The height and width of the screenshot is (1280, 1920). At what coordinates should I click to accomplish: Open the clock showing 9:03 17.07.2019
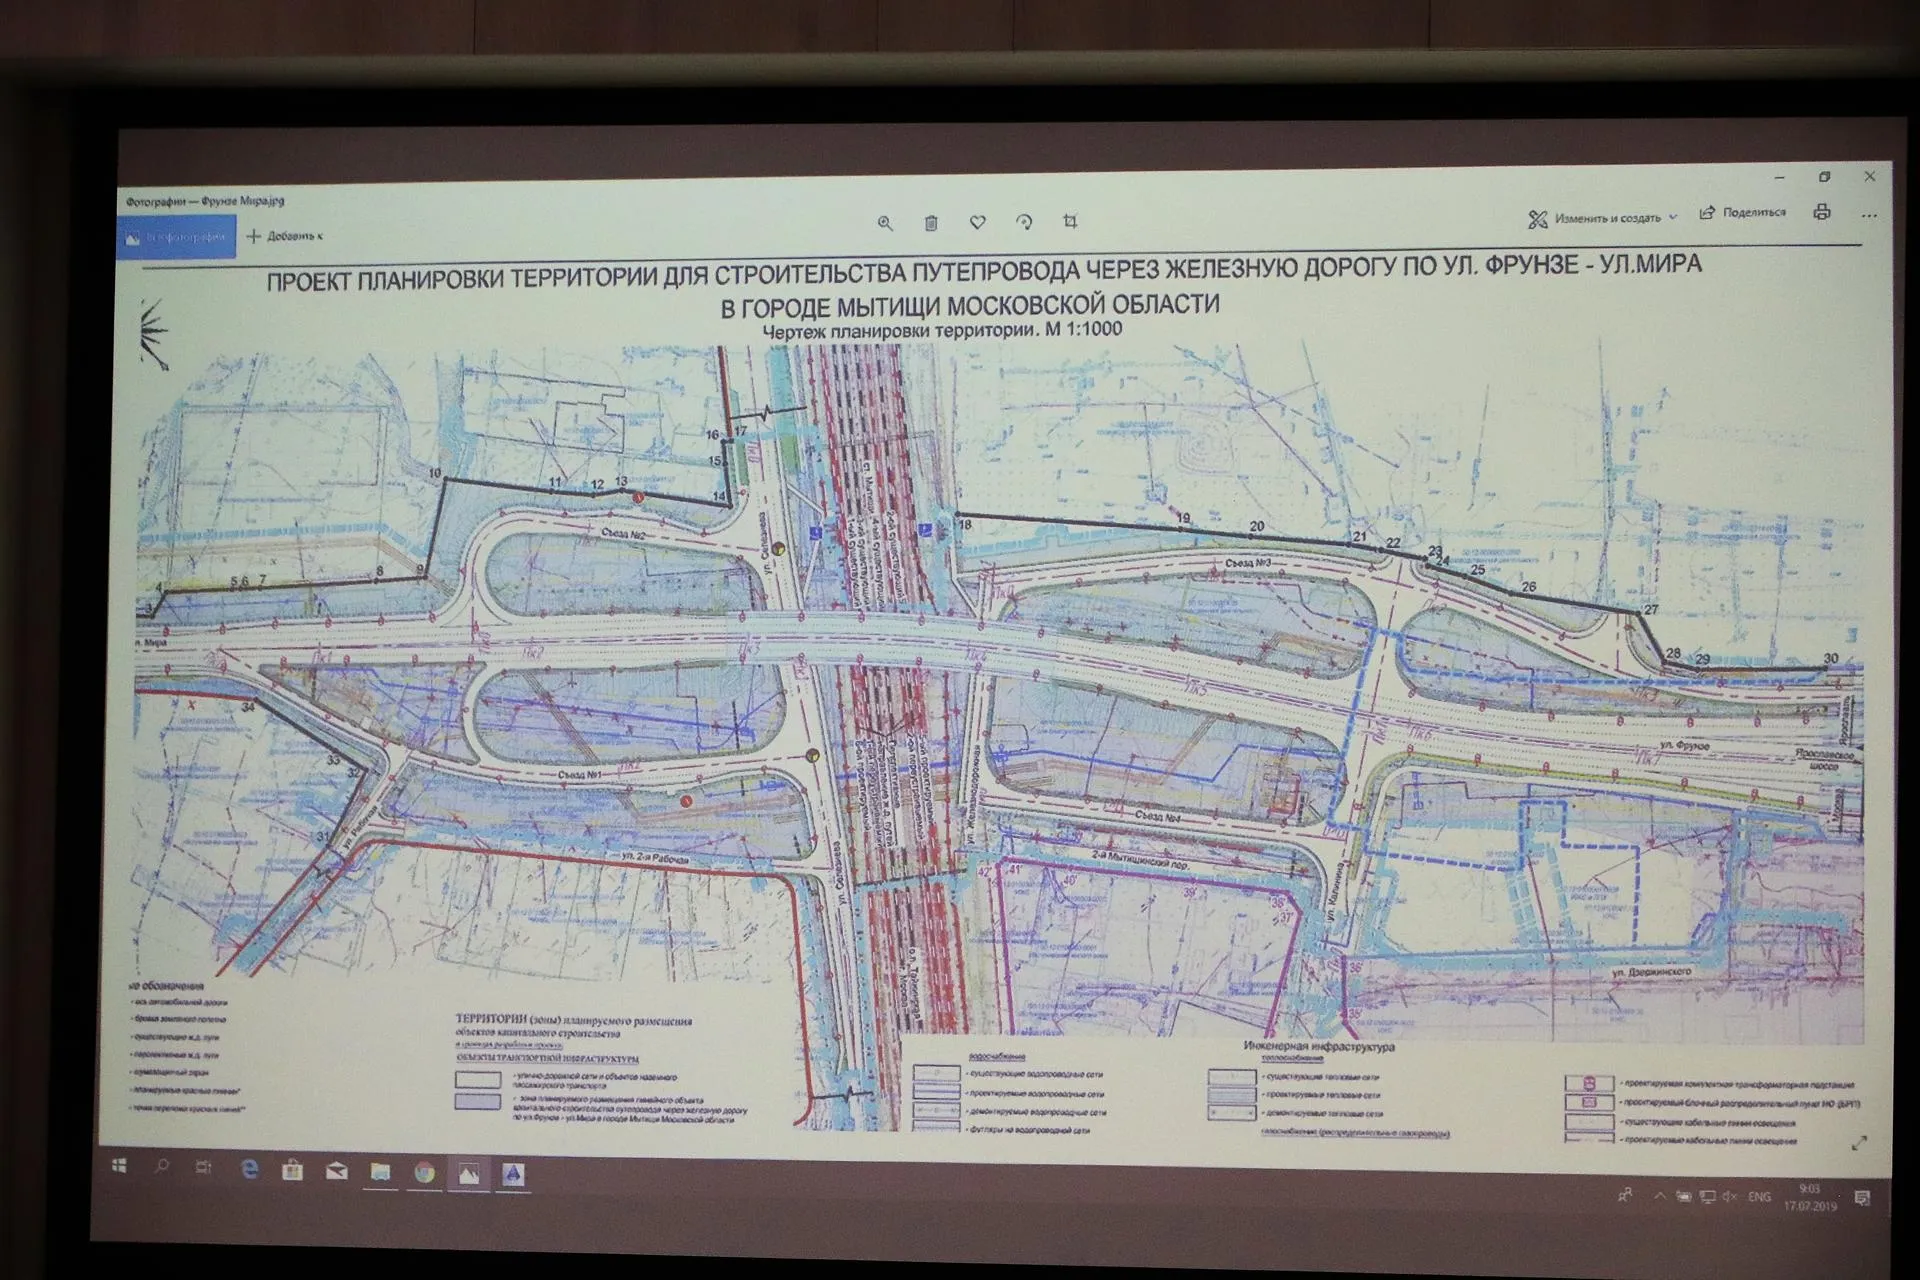(x=1810, y=1198)
